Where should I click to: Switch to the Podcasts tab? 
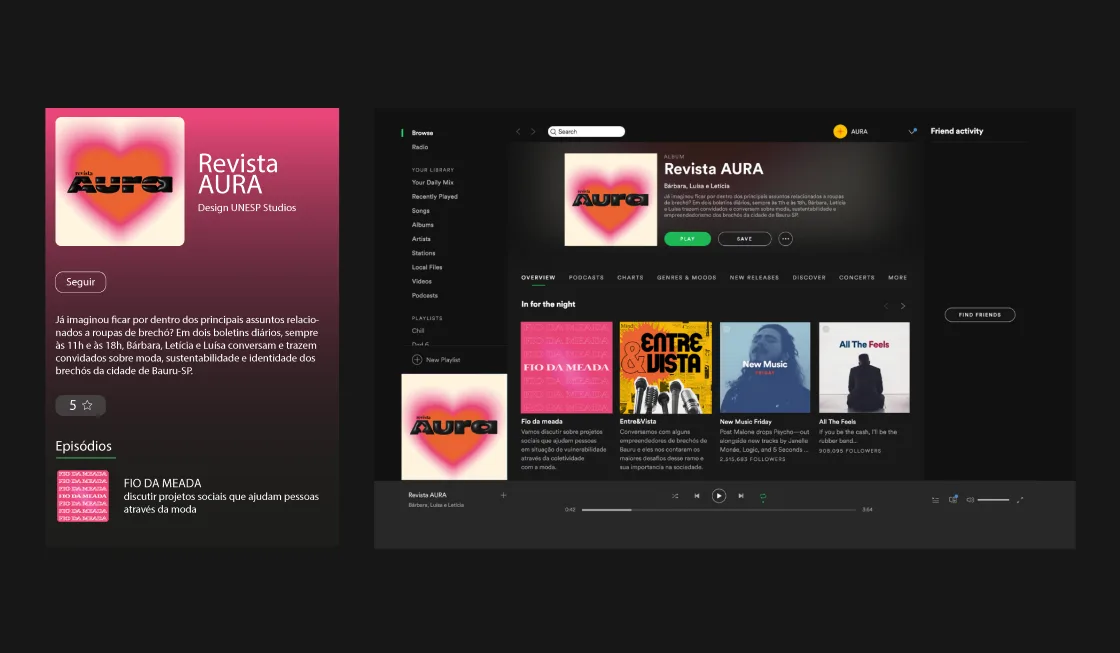586,277
